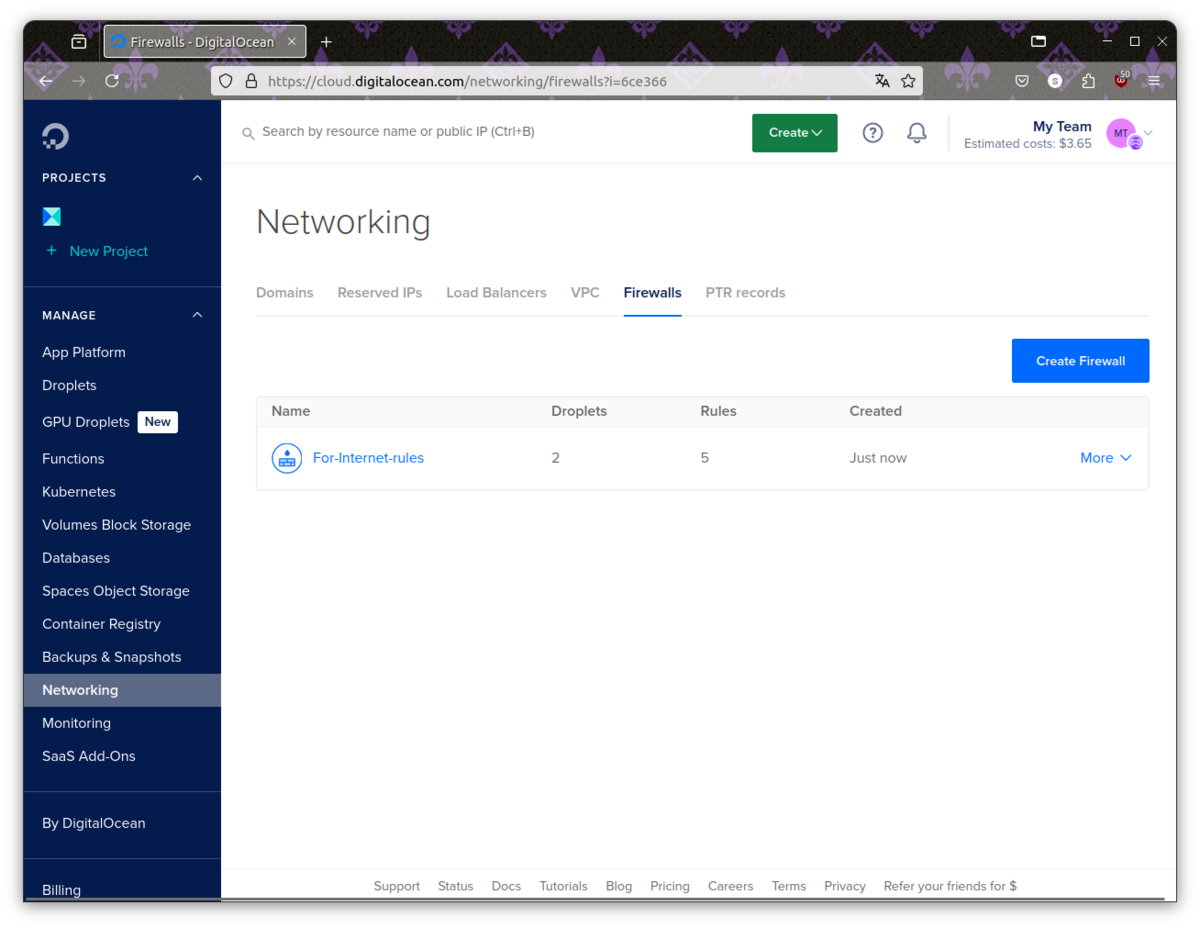Switch to the VPC tab
This screenshot has width=1200, height=928.
point(585,293)
